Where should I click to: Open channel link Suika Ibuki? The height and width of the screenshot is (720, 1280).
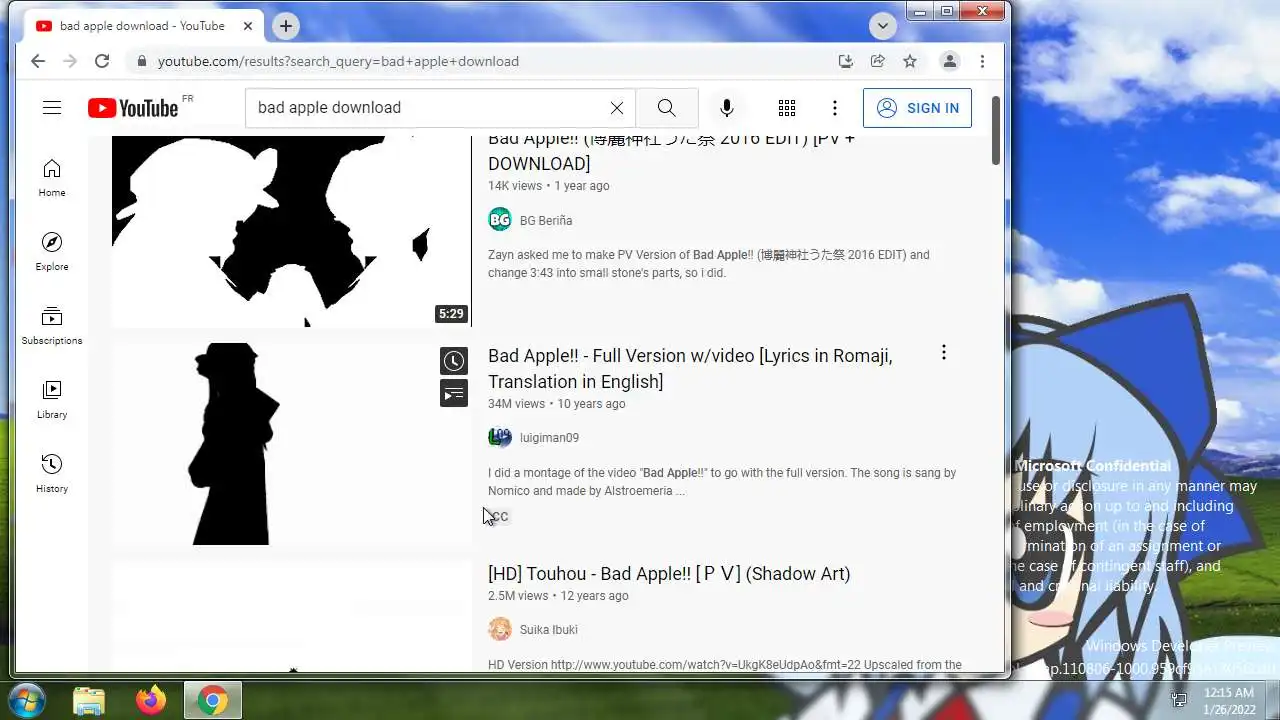tap(548, 629)
